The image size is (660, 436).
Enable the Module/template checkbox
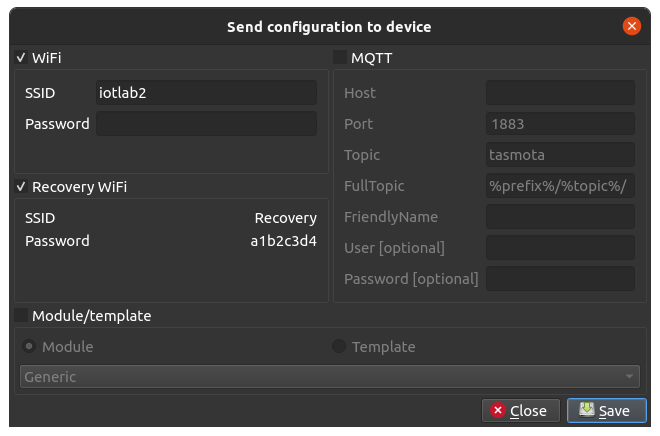pyautogui.click(x=22, y=316)
